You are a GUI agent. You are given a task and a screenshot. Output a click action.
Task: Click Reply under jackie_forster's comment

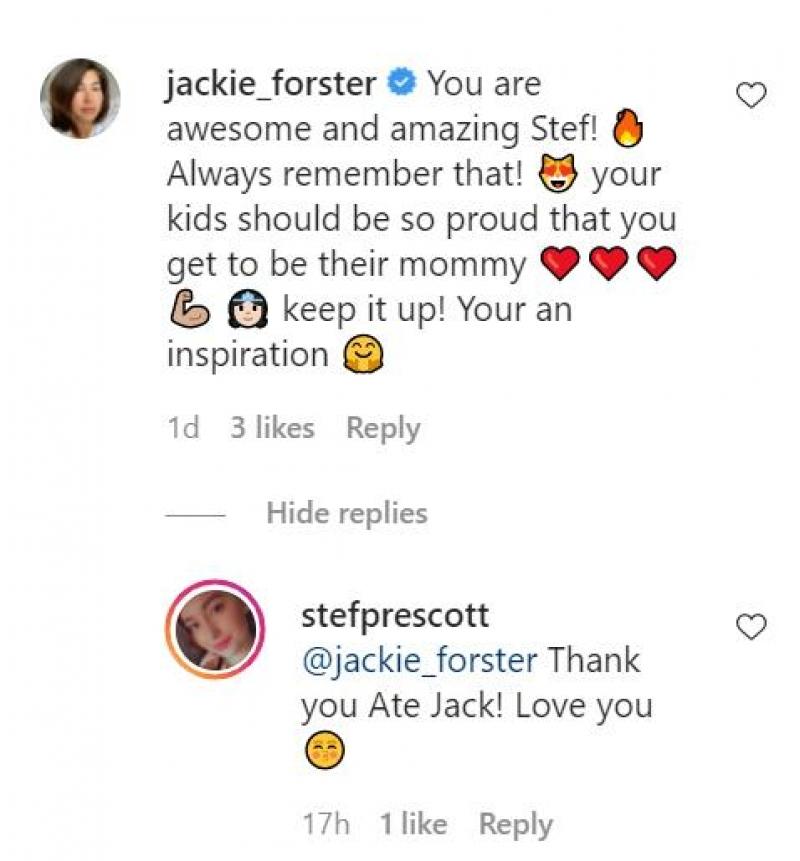[384, 427]
